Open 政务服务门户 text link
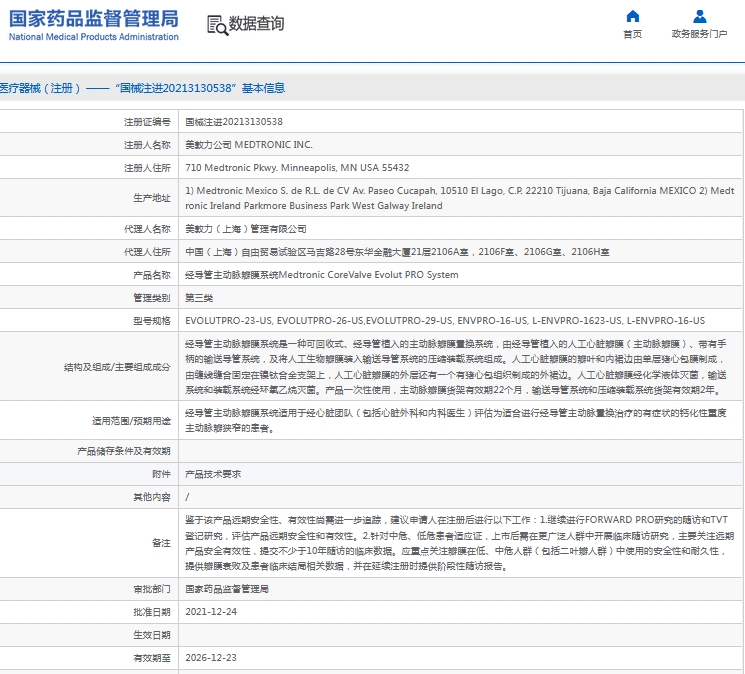Screen dimensions: 745x674 click(x=699, y=34)
